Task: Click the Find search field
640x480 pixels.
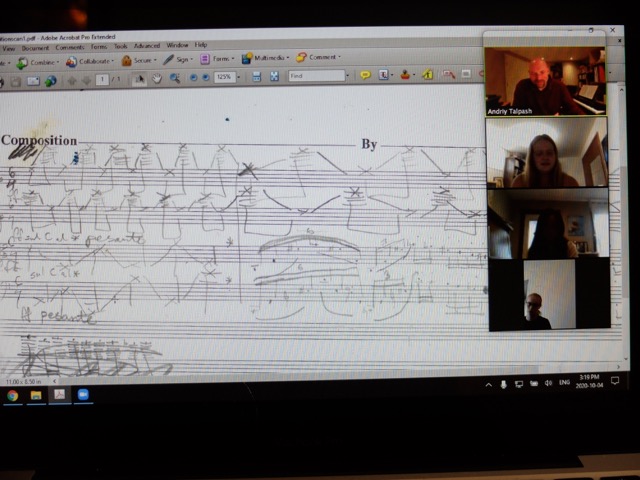Action: [317, 76]
